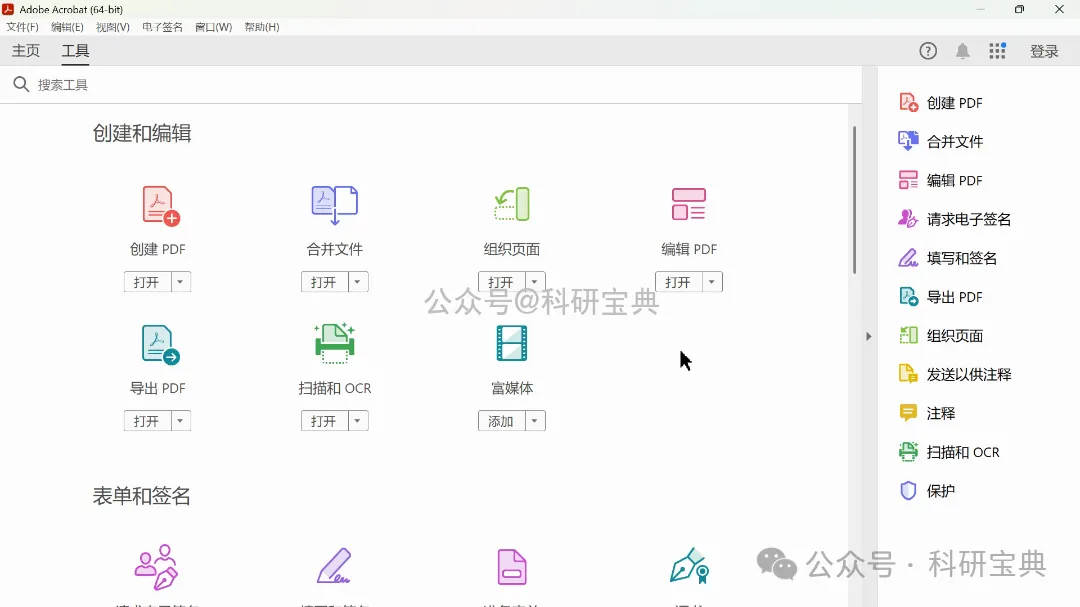Select 导出 PDF in right sidebar

[x=941, y=297]
